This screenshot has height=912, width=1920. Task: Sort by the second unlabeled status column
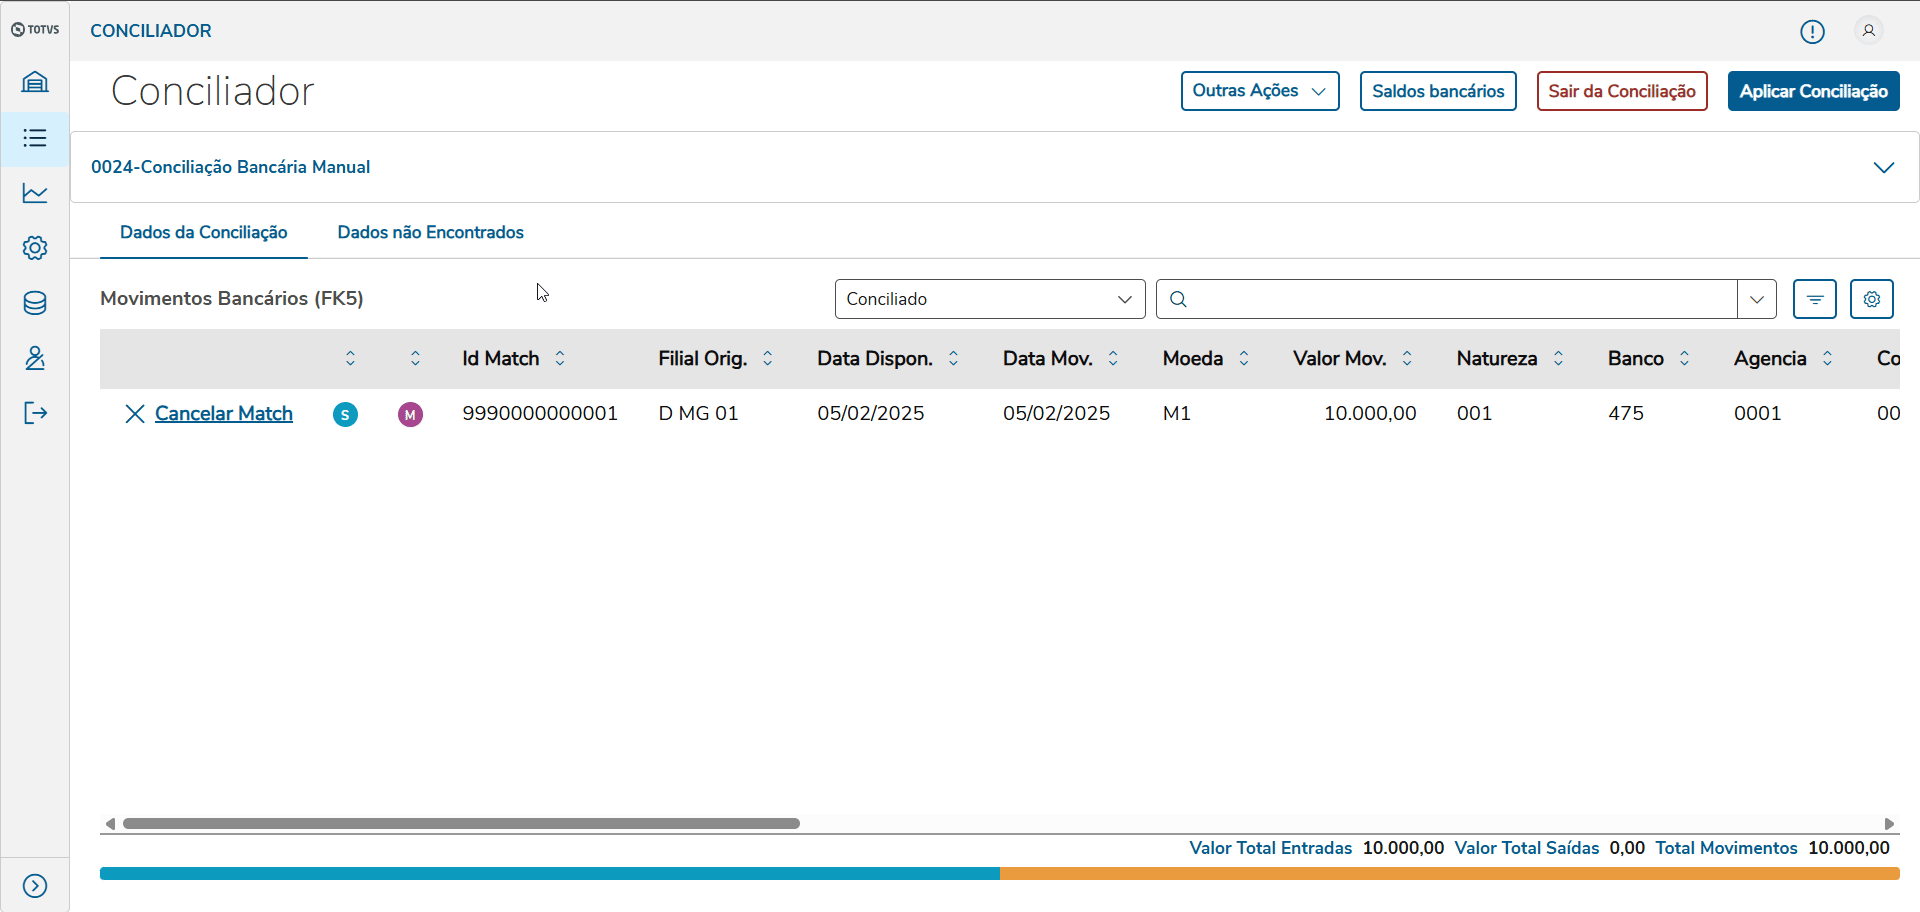tap(415, 358)
